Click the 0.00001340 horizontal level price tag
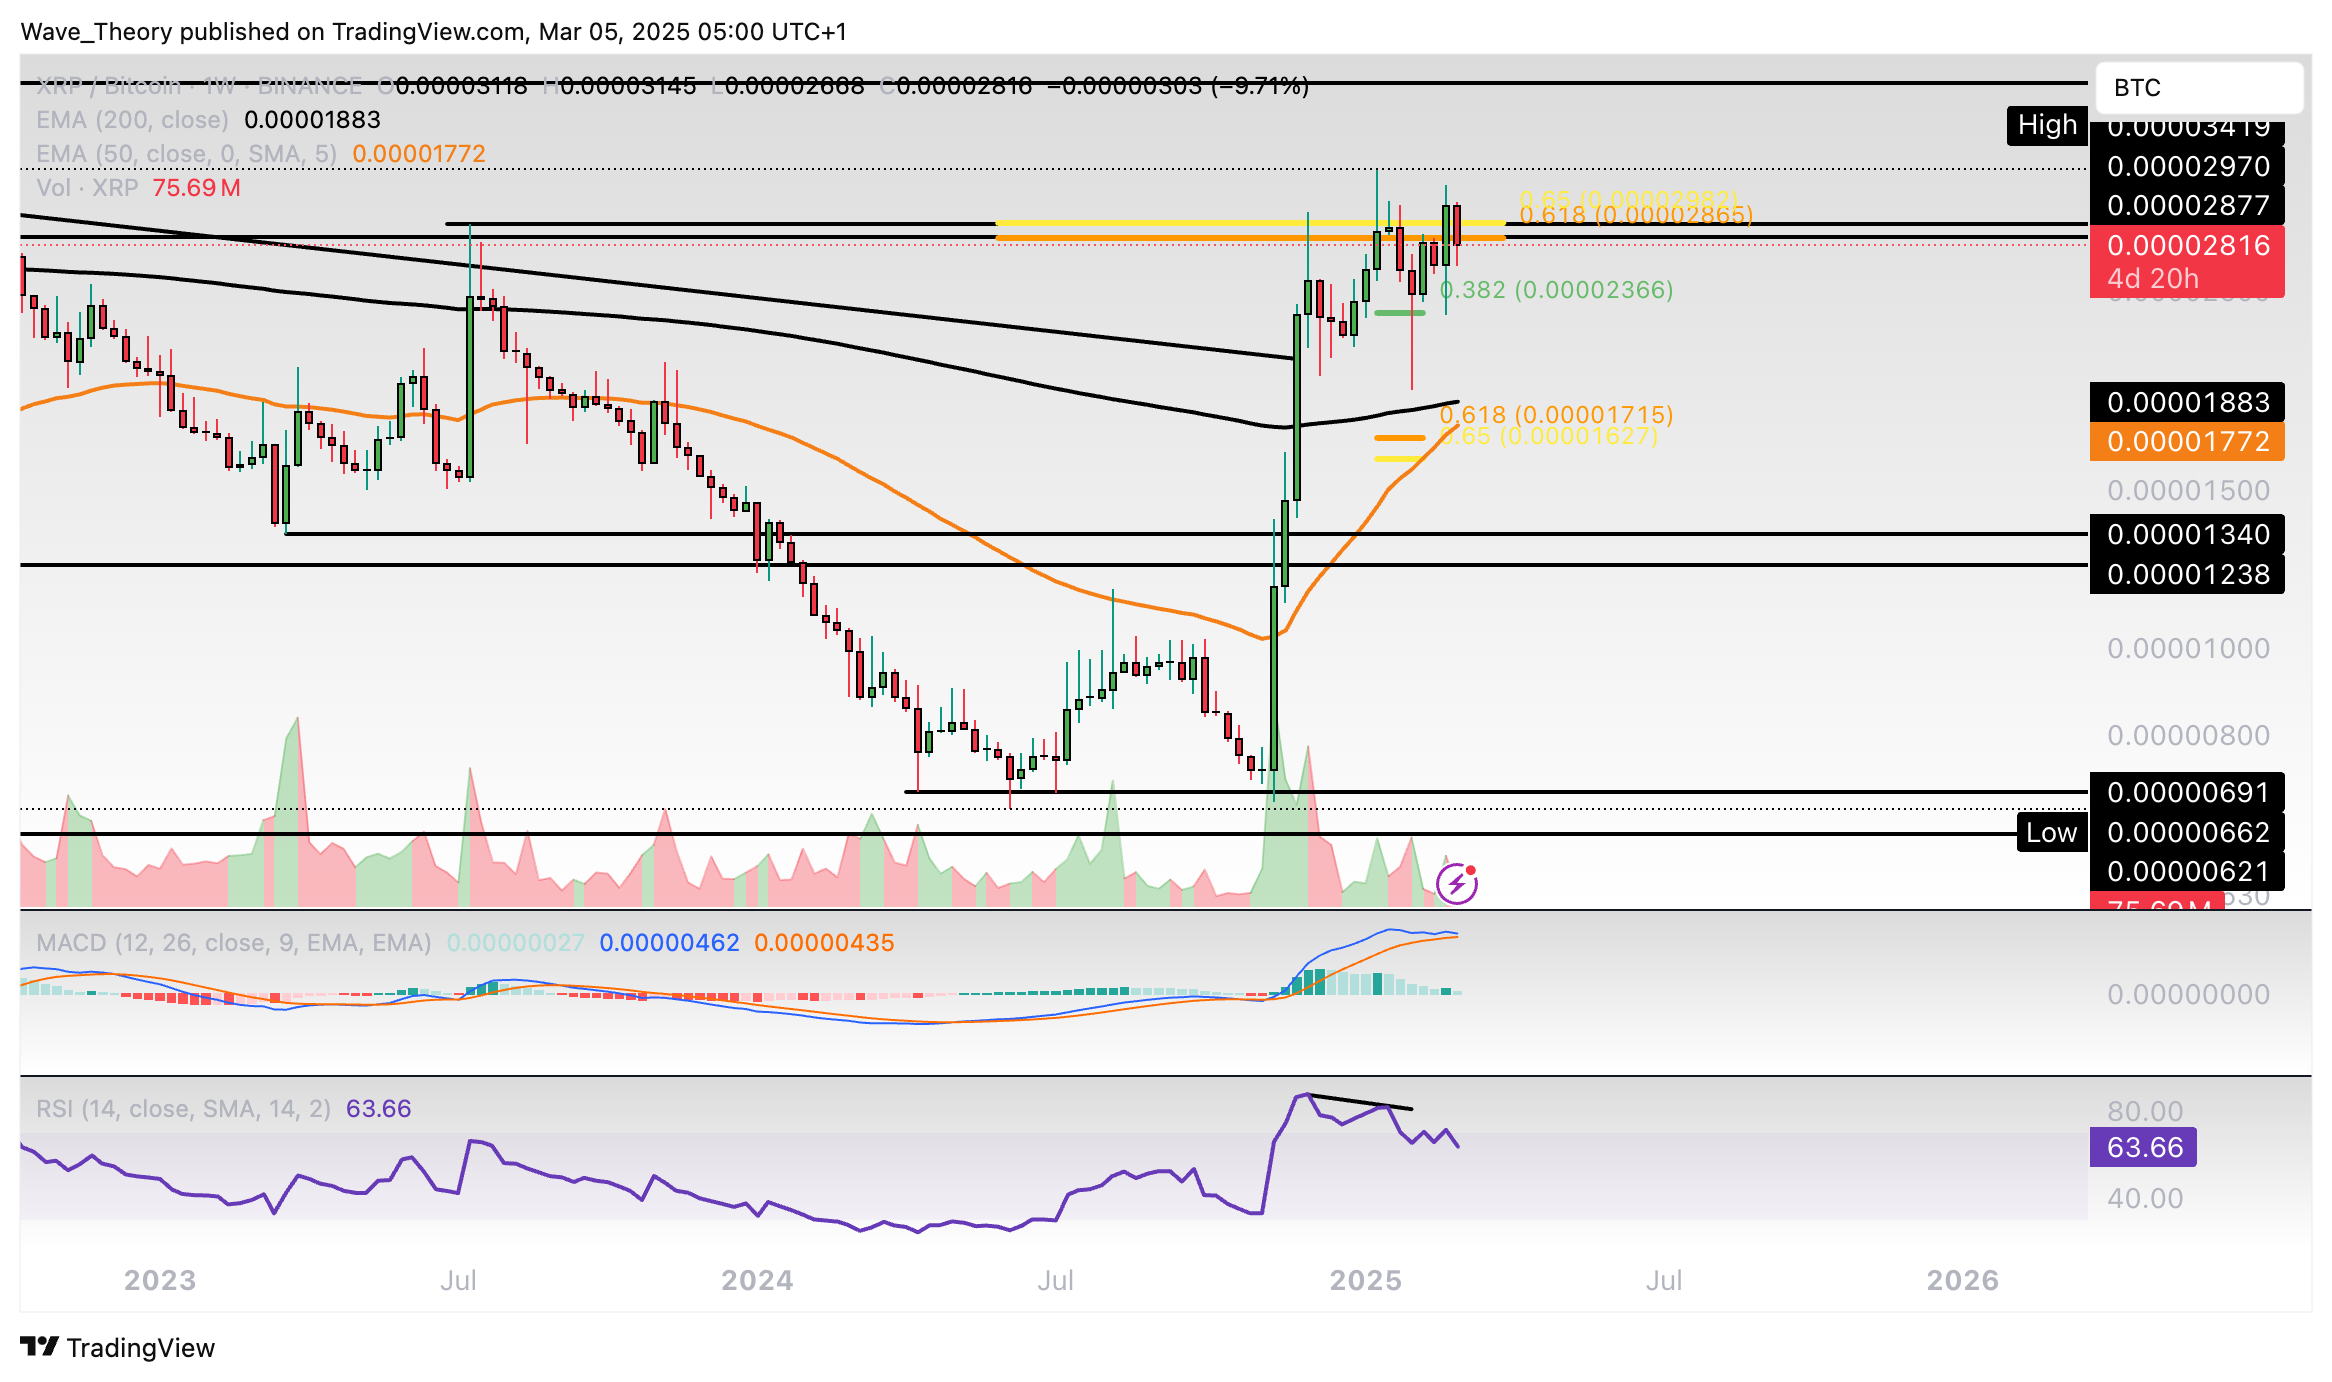Screen dimensions: 2332x1382 click(2187, 534)
